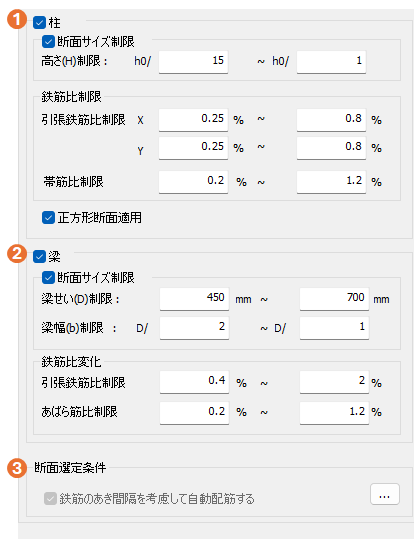The image size is (419, 547).
Task: Click 梁せい(D)制限 maximum field 700 mm
Action: pos(334,299)
